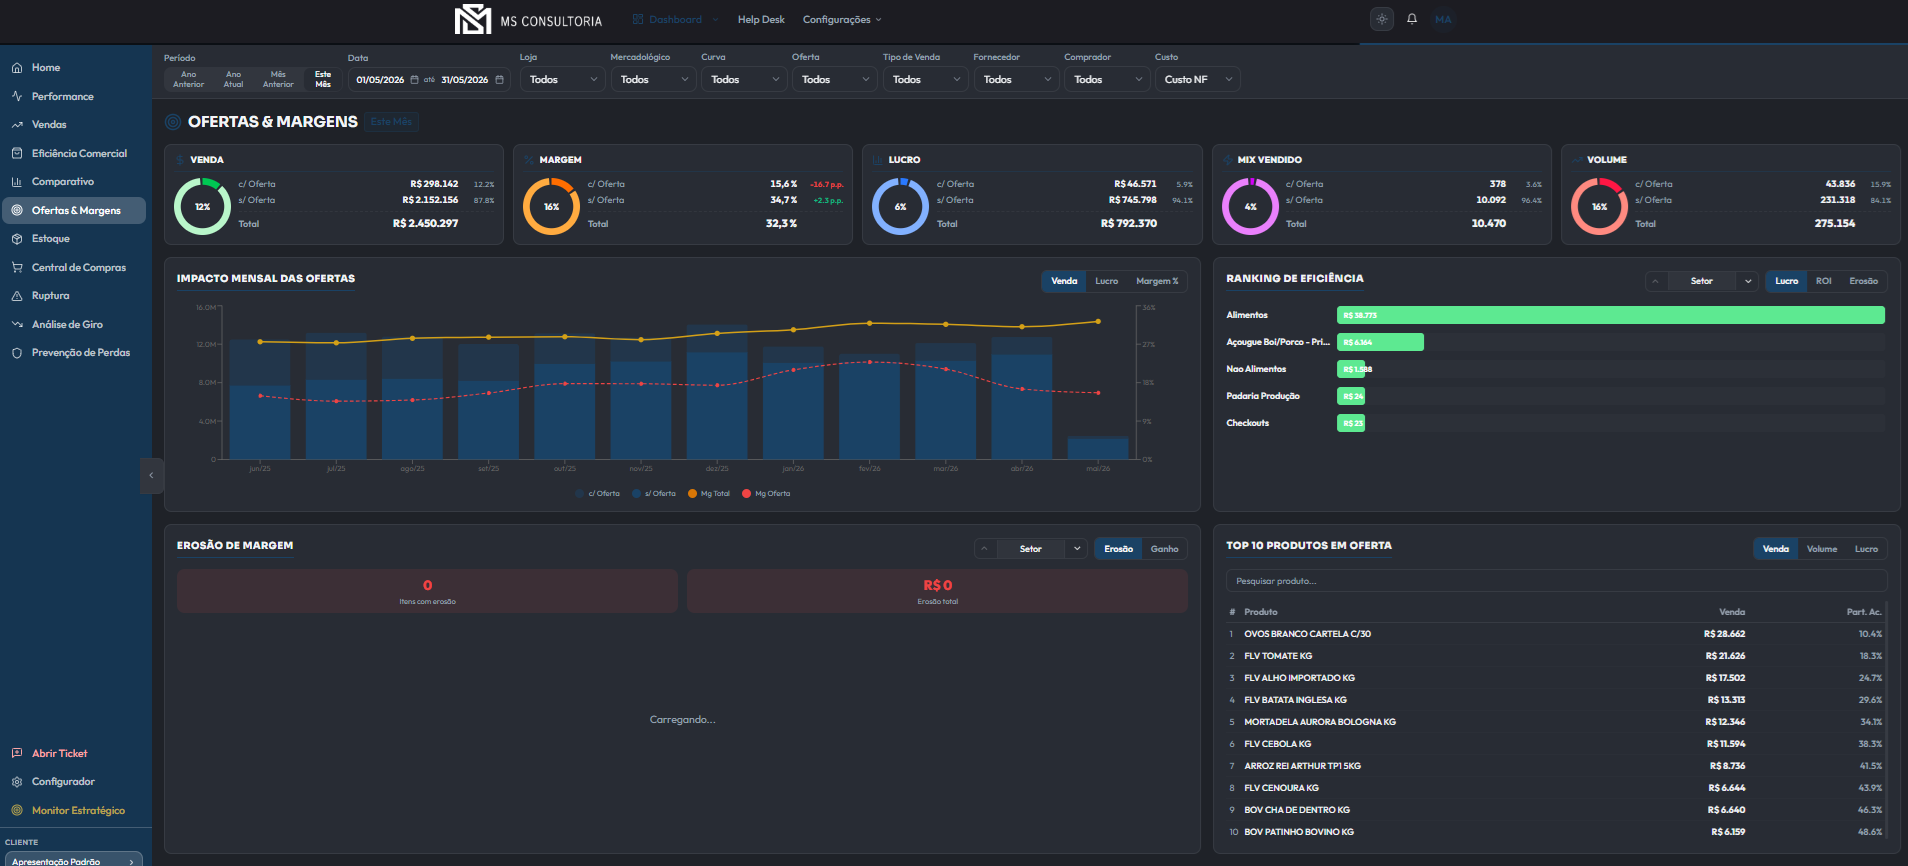
Task: Open the MA user avatar
Action: click(x=1443, y=19)
